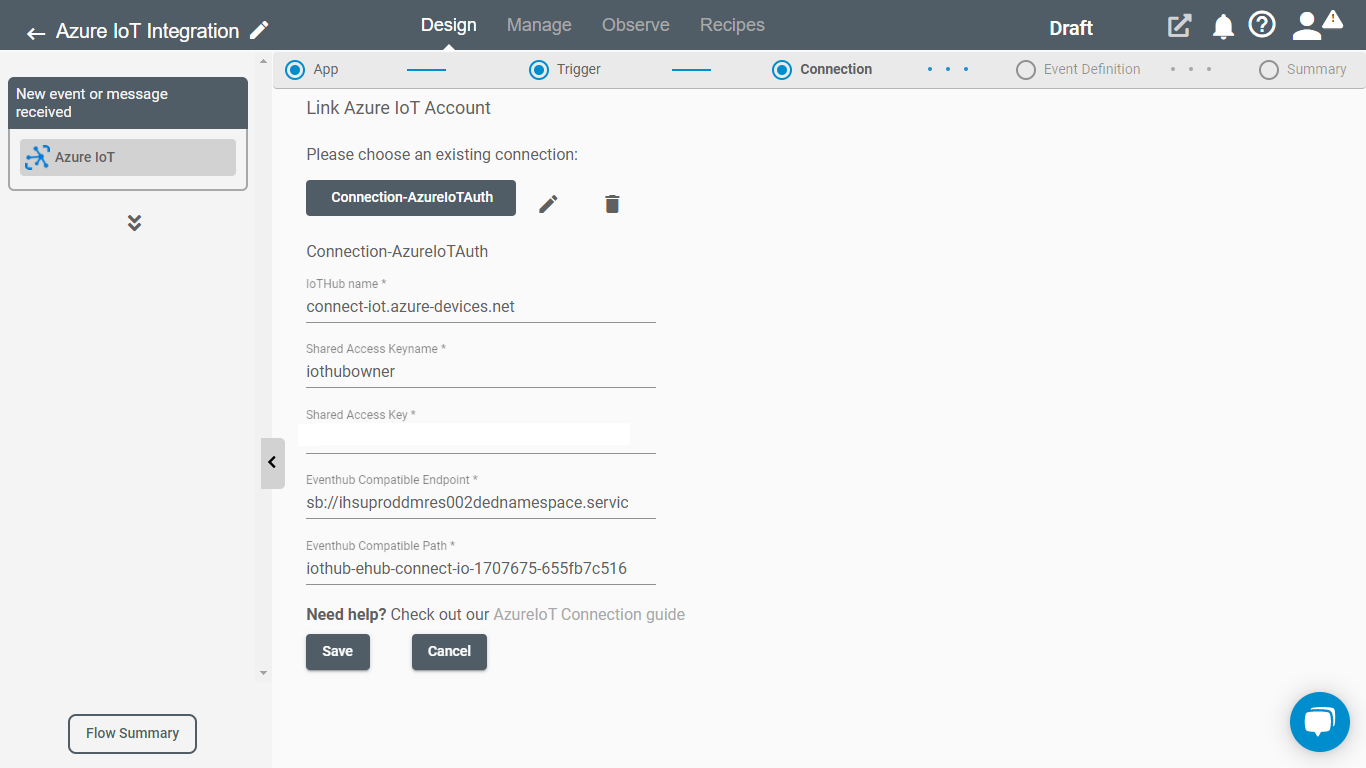1366x768 pixels.
Task: Select the App step radio button
Action: point(294,70)
